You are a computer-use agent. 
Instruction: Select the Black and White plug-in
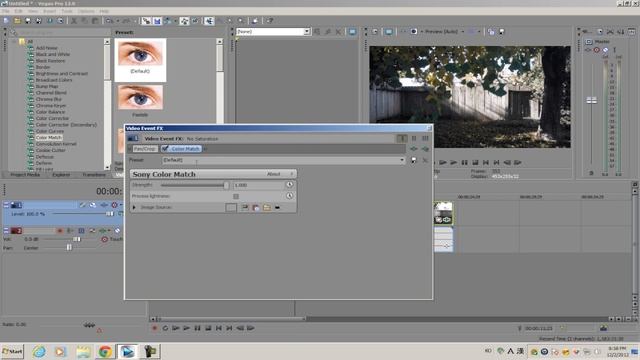pos(53,54)
